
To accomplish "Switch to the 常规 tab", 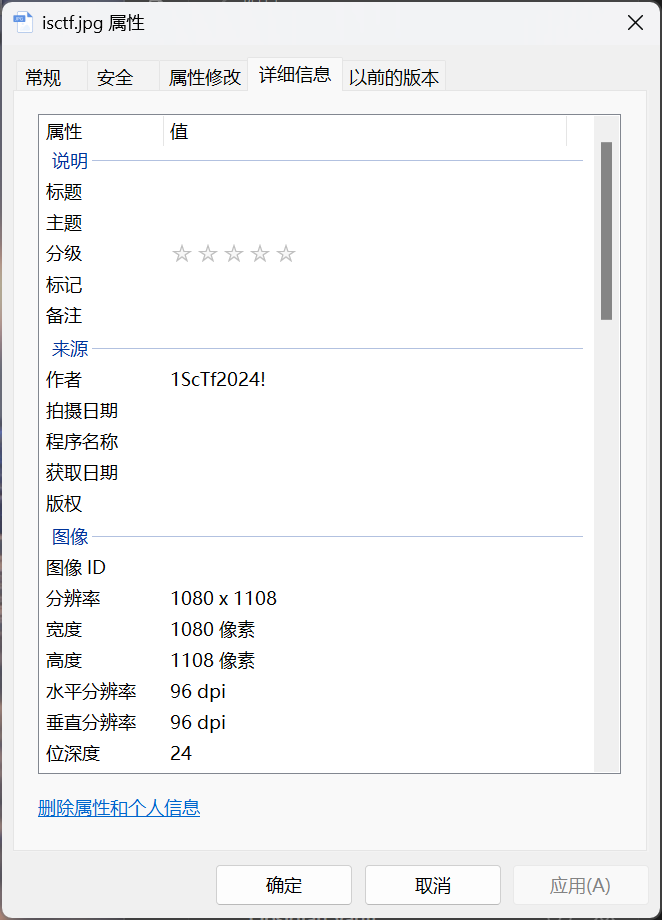I will [43, 77].
